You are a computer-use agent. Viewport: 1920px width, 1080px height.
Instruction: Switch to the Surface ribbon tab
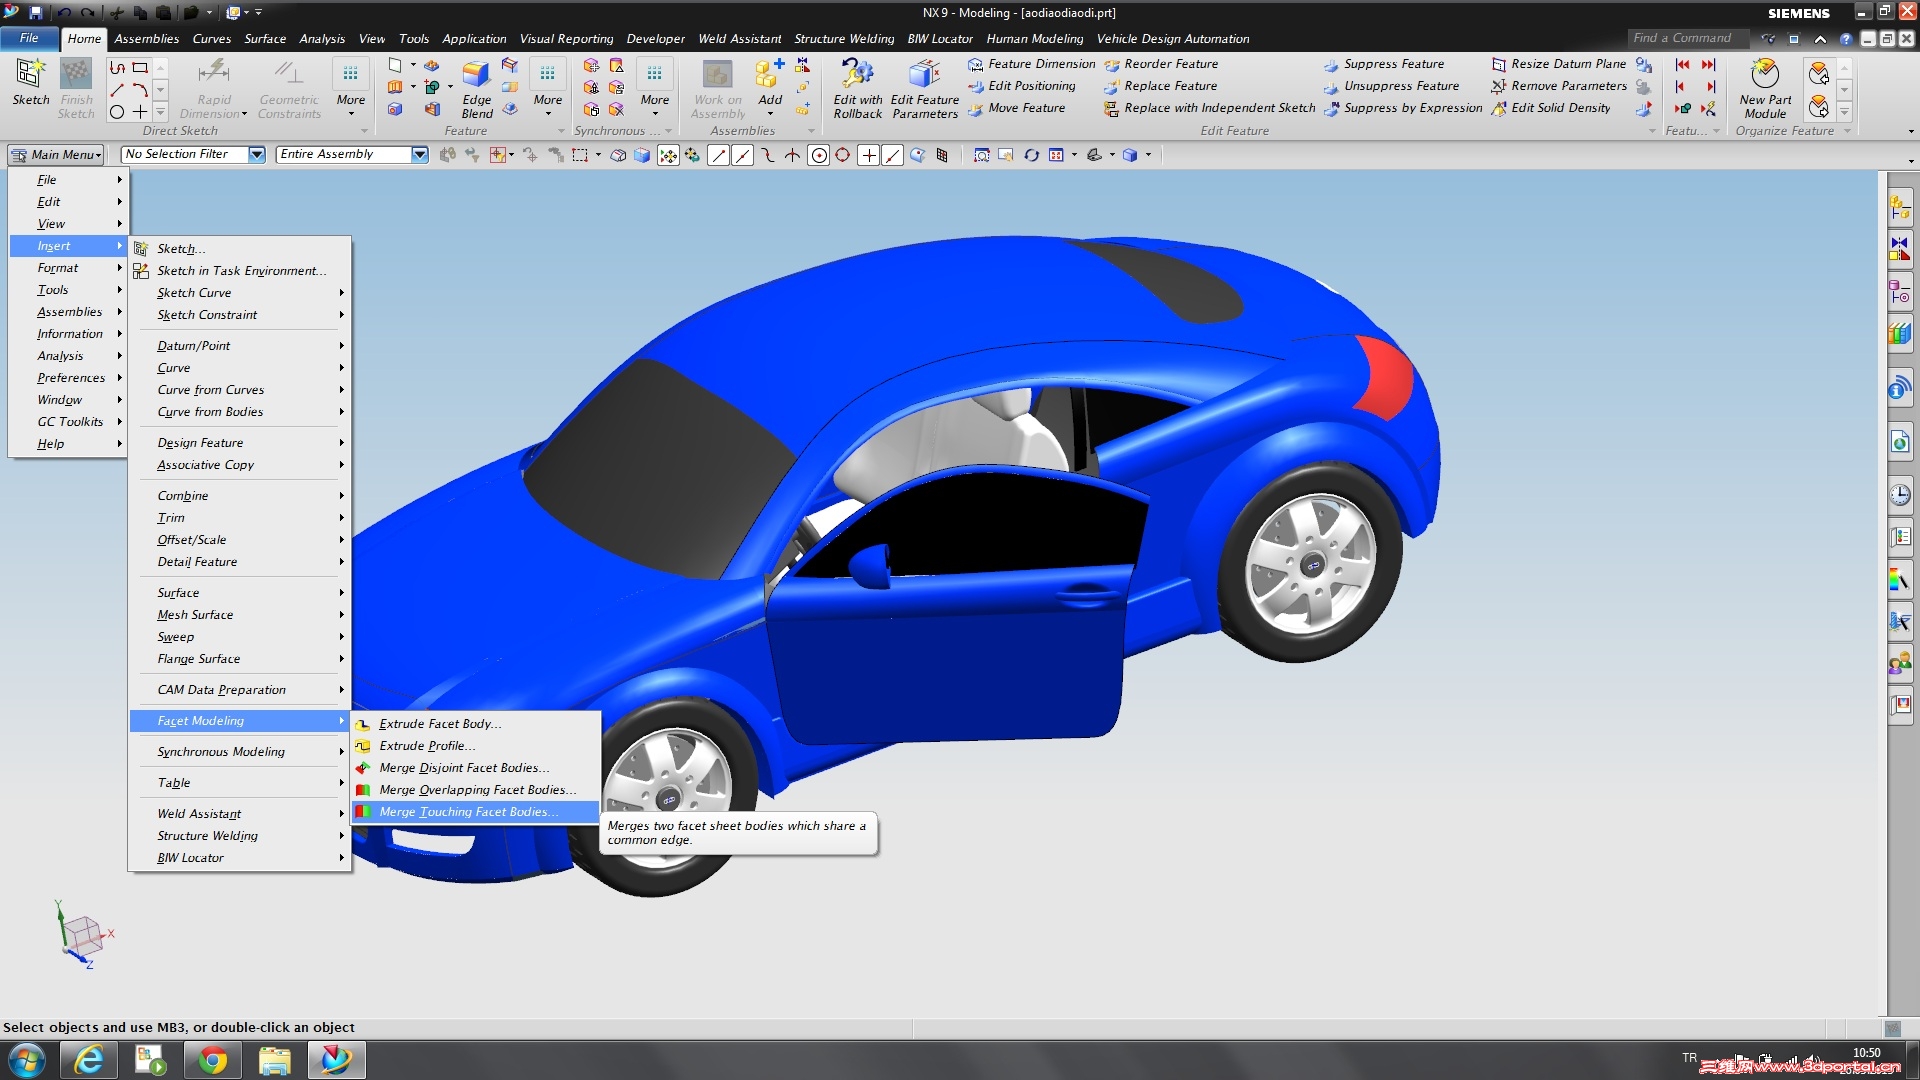tap(265, 39)
